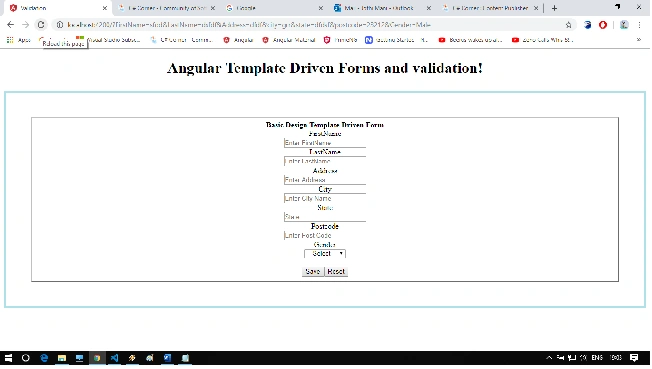Open the volume tray icon
The image size is (652, 369).
583,358
